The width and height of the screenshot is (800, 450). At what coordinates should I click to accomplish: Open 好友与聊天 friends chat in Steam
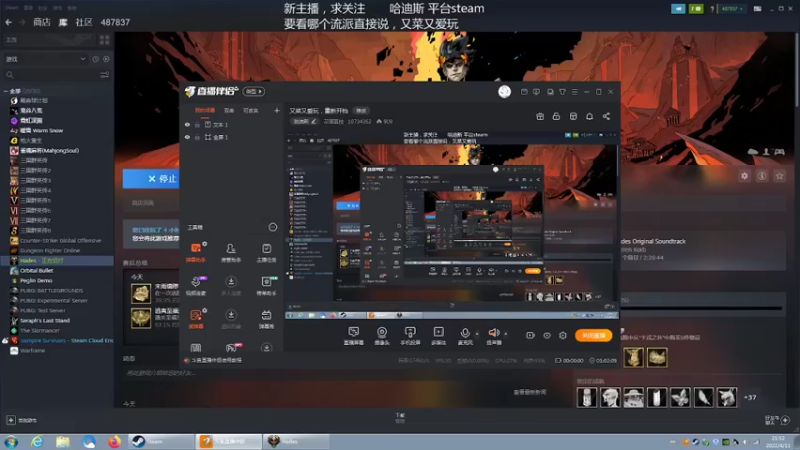coord(777,420)
